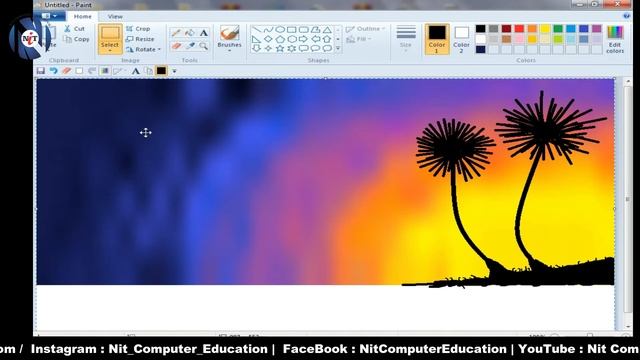Open the Select tool dropdown arrow

(x=110, y=50)
